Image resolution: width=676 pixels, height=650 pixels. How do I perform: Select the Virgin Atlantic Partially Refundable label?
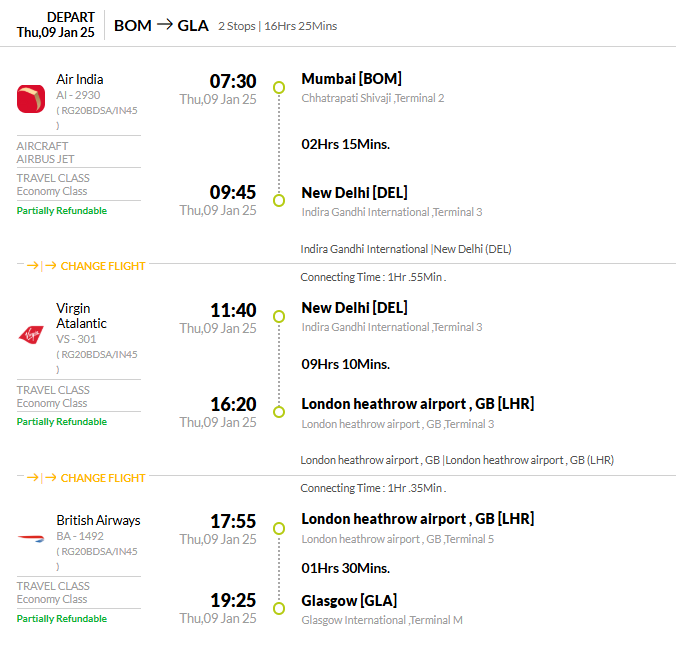[x=62, y=422]
